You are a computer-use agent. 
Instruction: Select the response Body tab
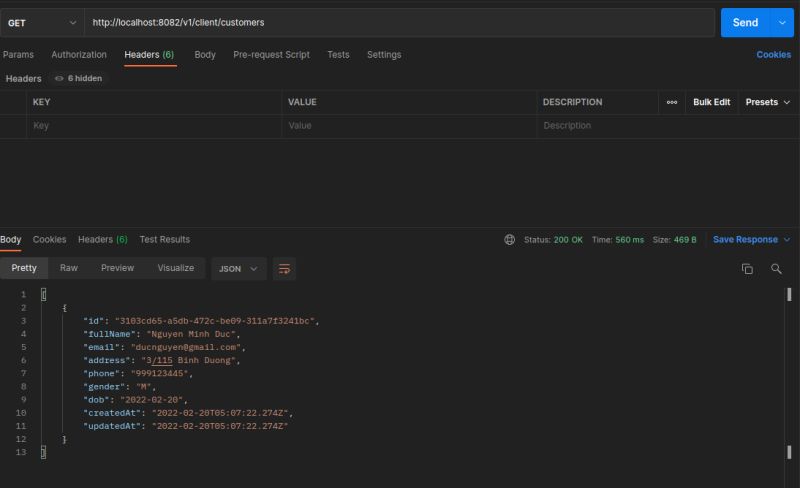[x=11, y=239]
